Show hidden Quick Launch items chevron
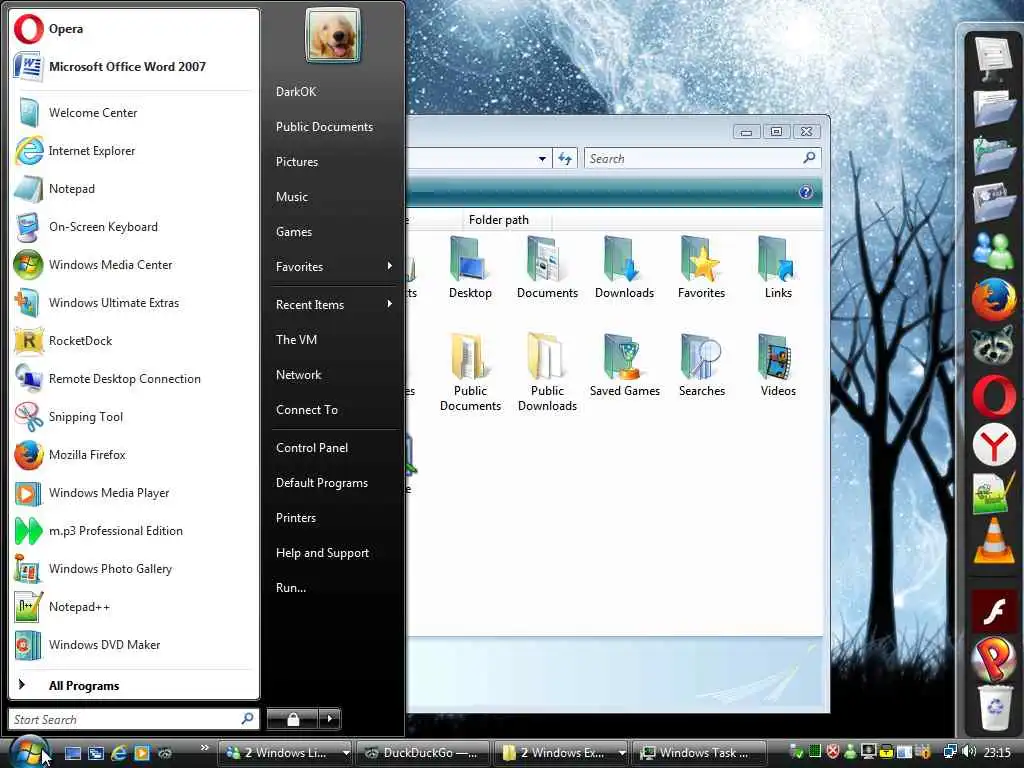The width and height of the screenshot is (1024, 768). pyautogui.click(x=204, y=747)
